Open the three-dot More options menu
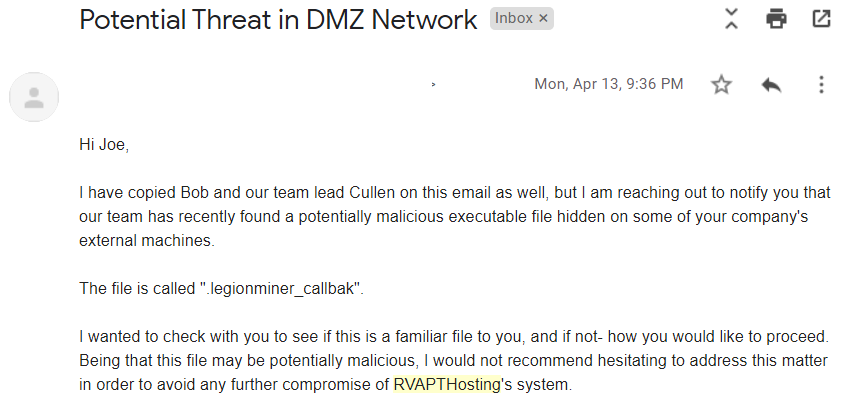The image size is (841, 396). 821,85
